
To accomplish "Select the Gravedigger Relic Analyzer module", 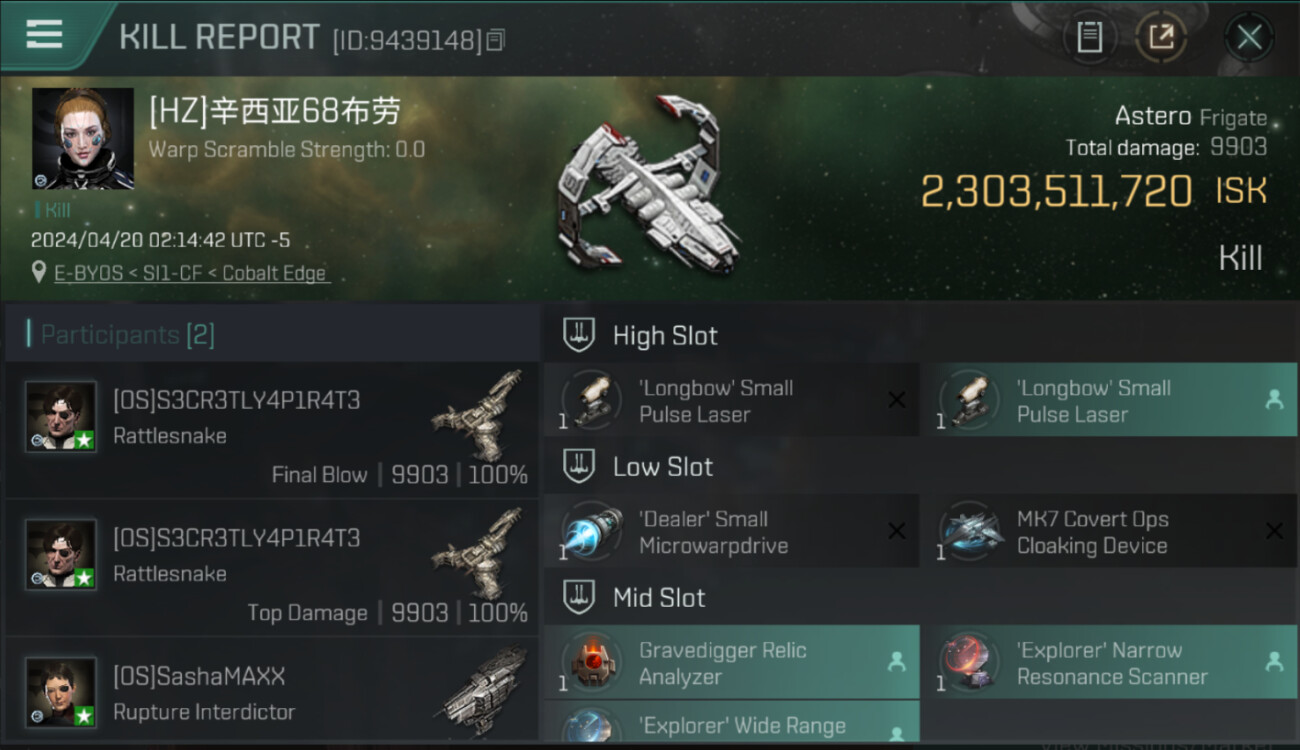I will click(731, 662).
